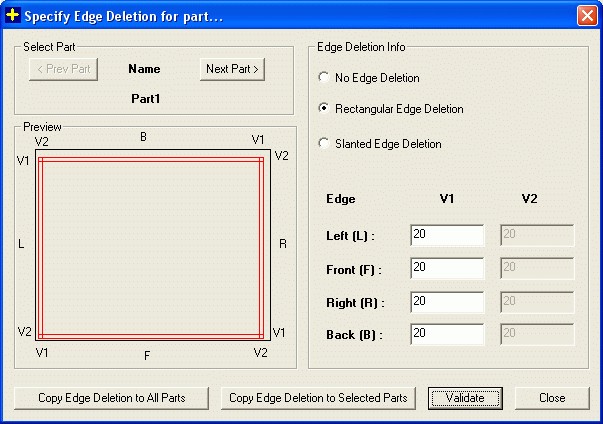
Task: Focus the Right (R) V1 input field
Action: pyautogui.click(x=447, y=302)
